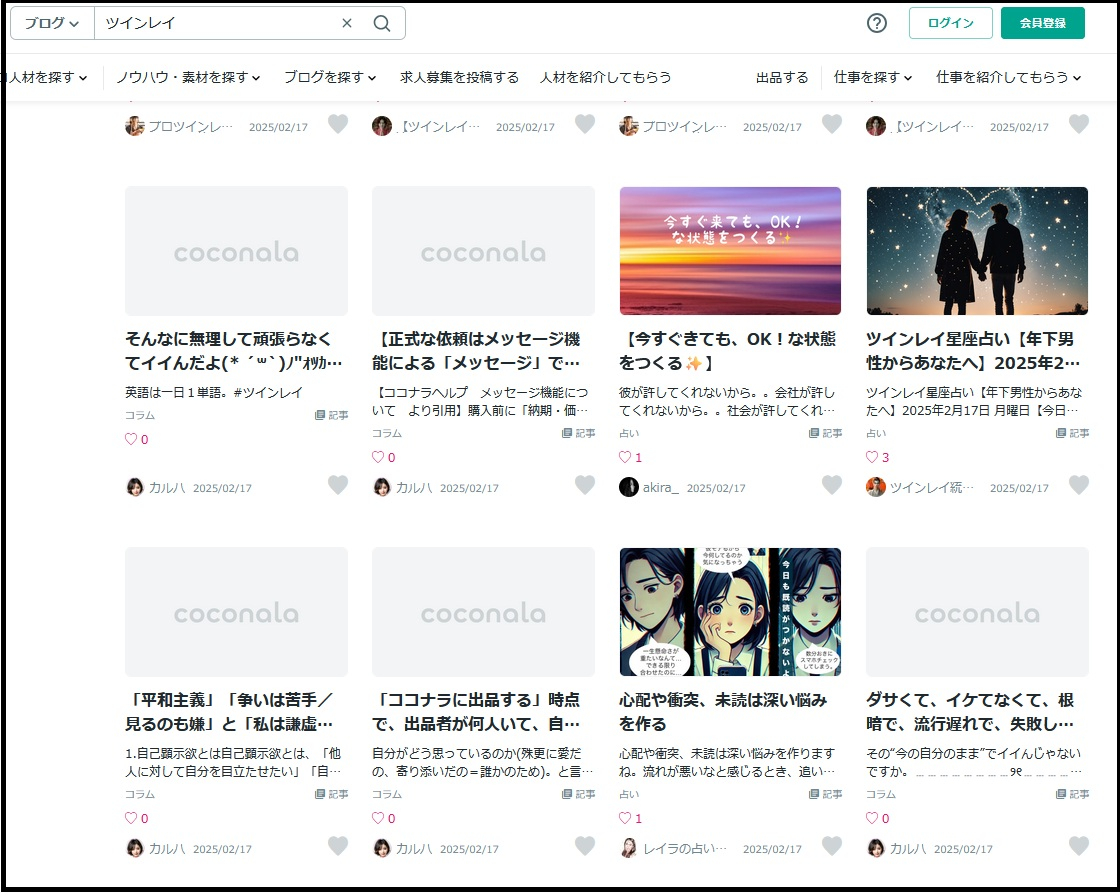This screenshot has height=895, width=1120.
Task: Open title ダサくて、イケてなくて、根暗で
Action: (x=970, y=712)
